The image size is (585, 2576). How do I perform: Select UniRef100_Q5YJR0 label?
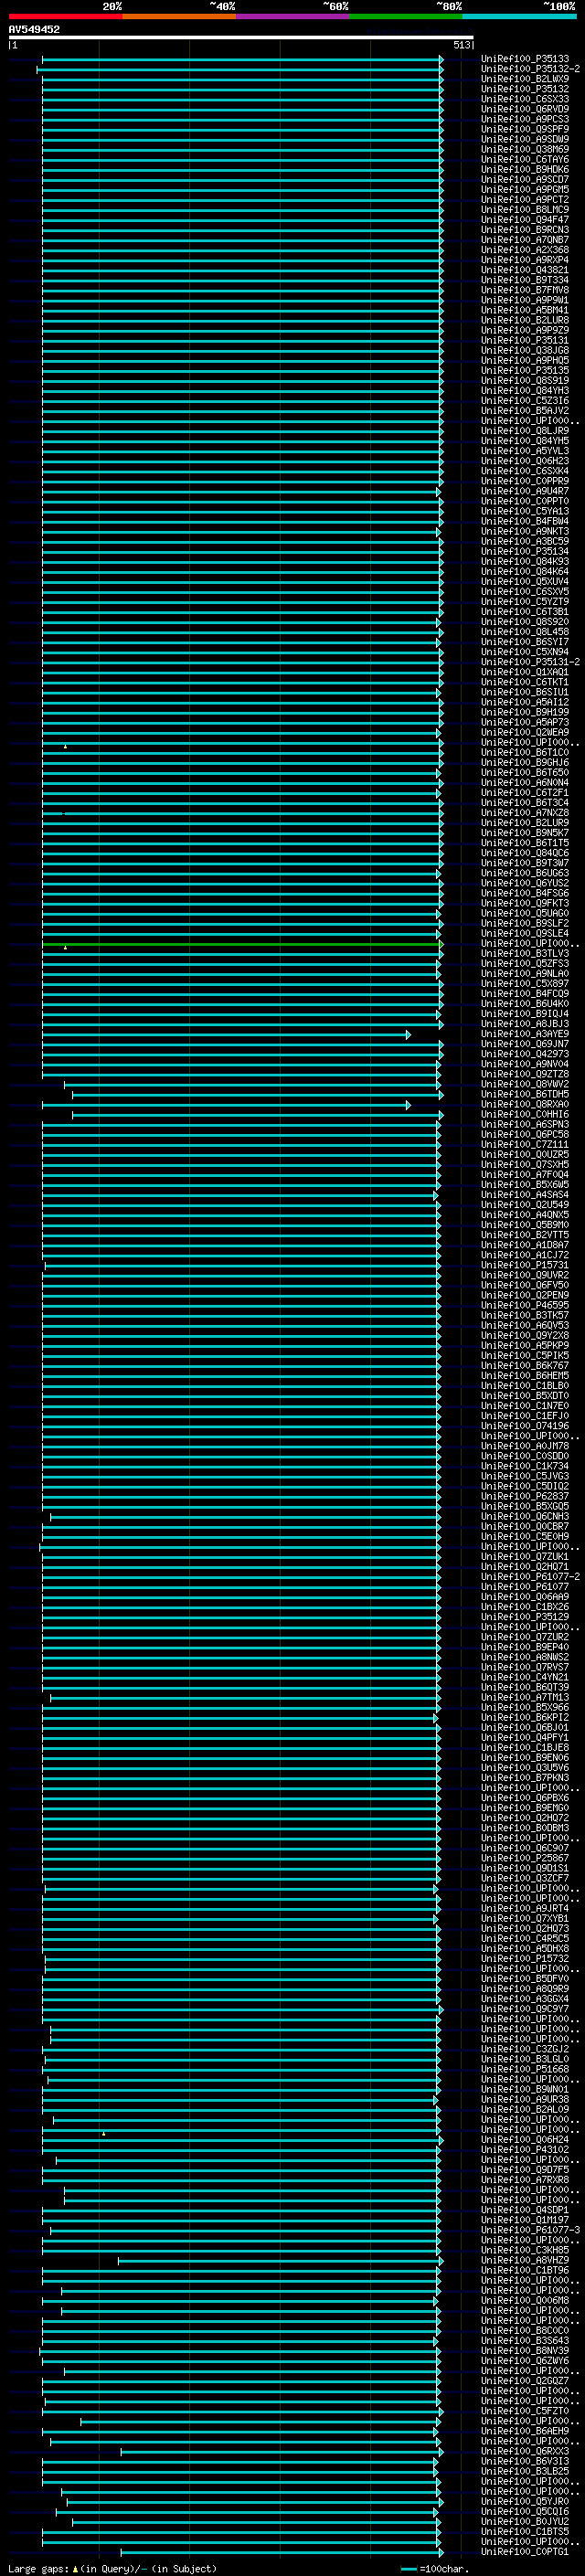coord(525,2502)
